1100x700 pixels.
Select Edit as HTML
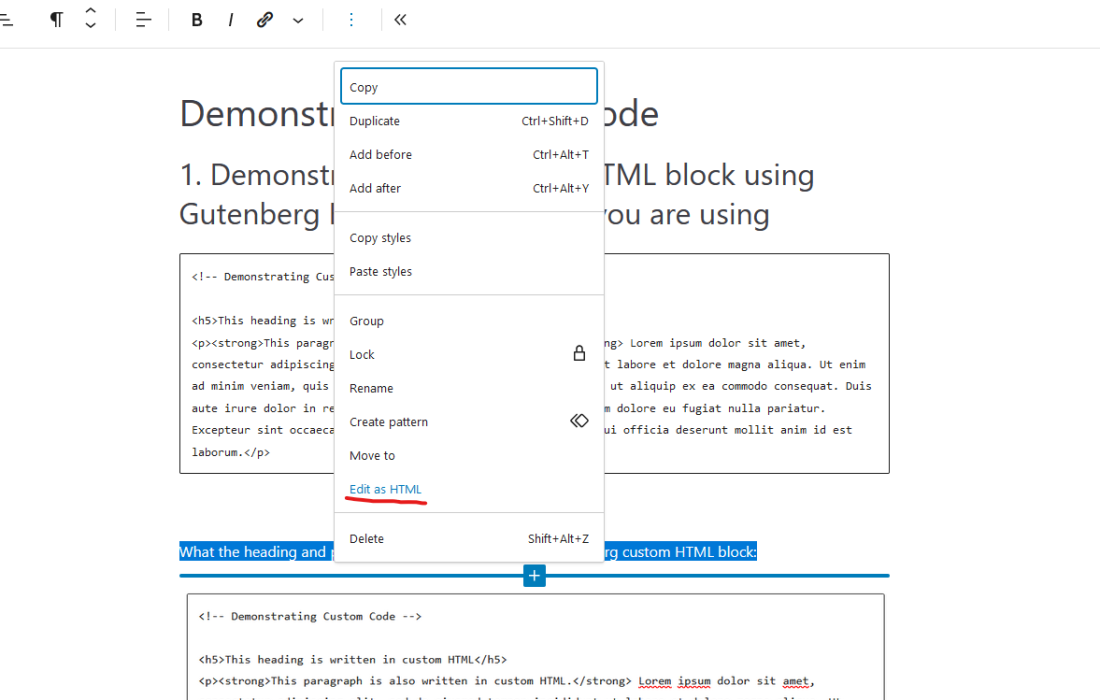tap(469, 489)
